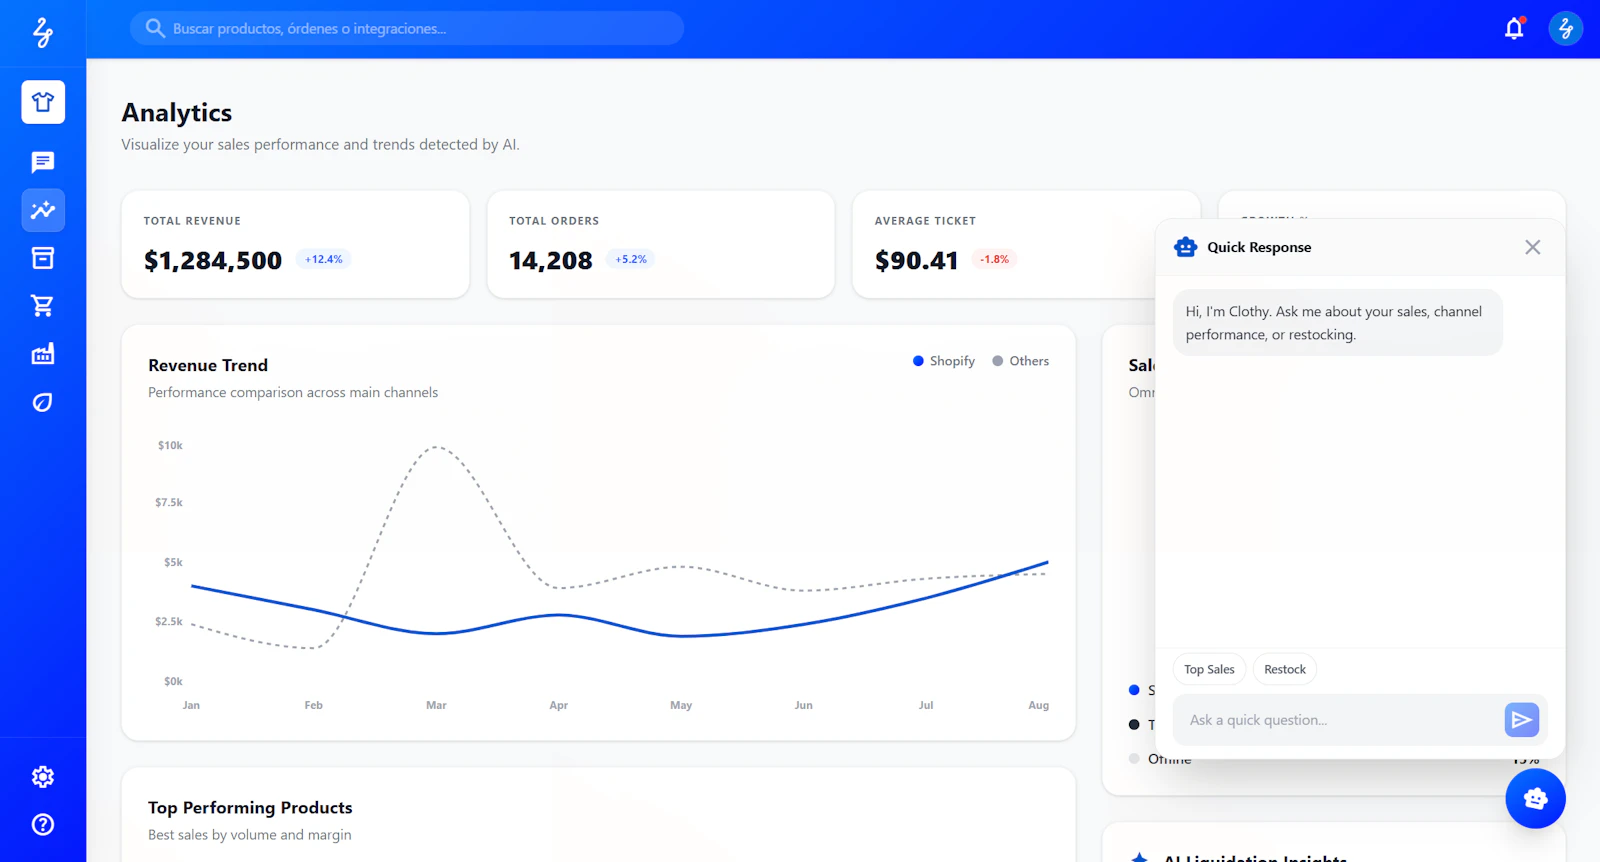The height and width of the screenshot is (862, 1600).
Task: Click the Quick Response panel title
Action: click(1259, 247)
